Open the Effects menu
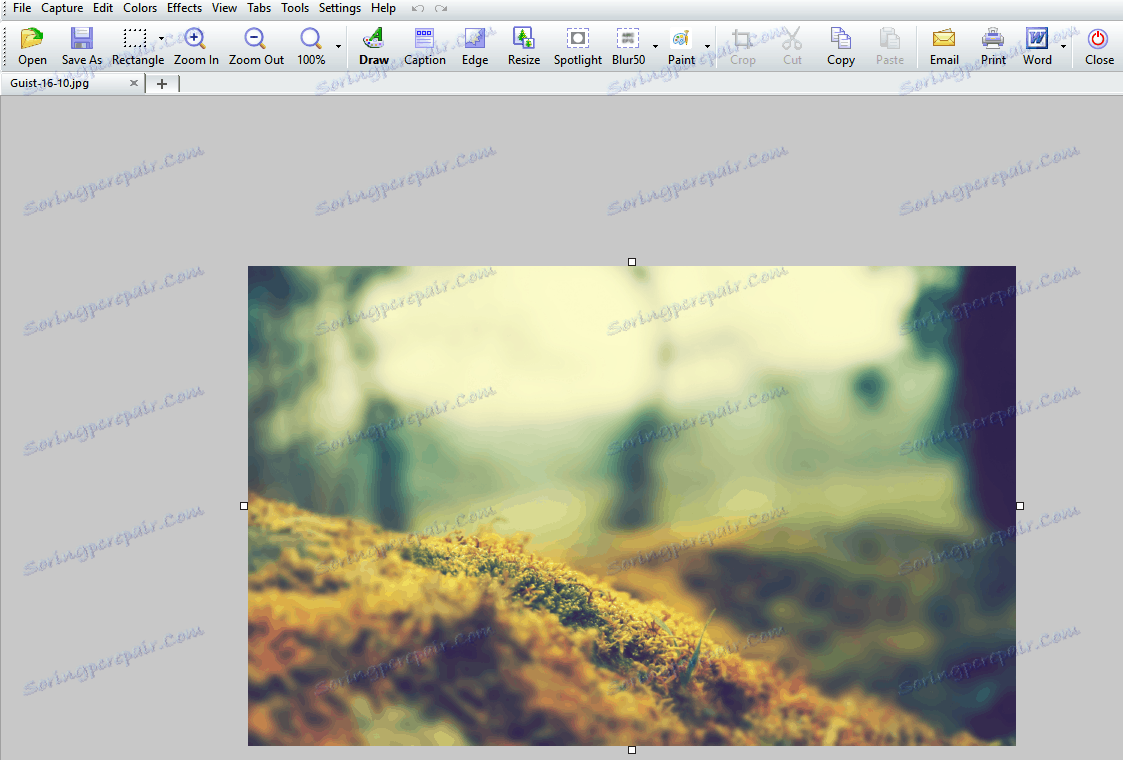1123x760 pixels. (184, 8)
